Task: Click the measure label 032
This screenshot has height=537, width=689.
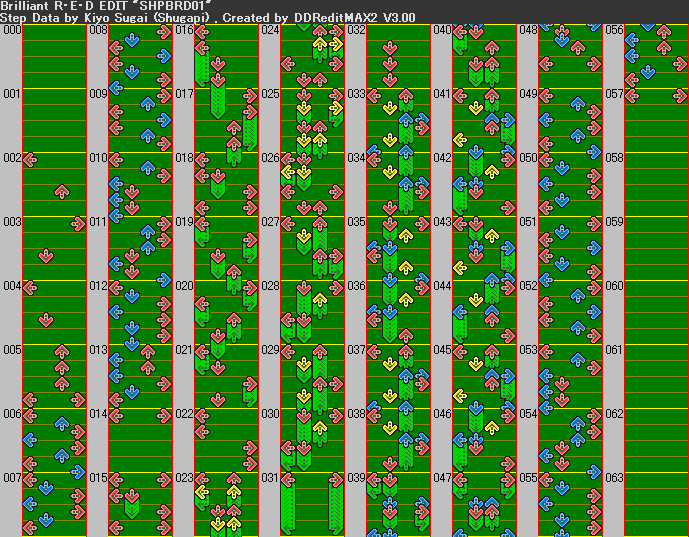Action: [x=356, y=30]
